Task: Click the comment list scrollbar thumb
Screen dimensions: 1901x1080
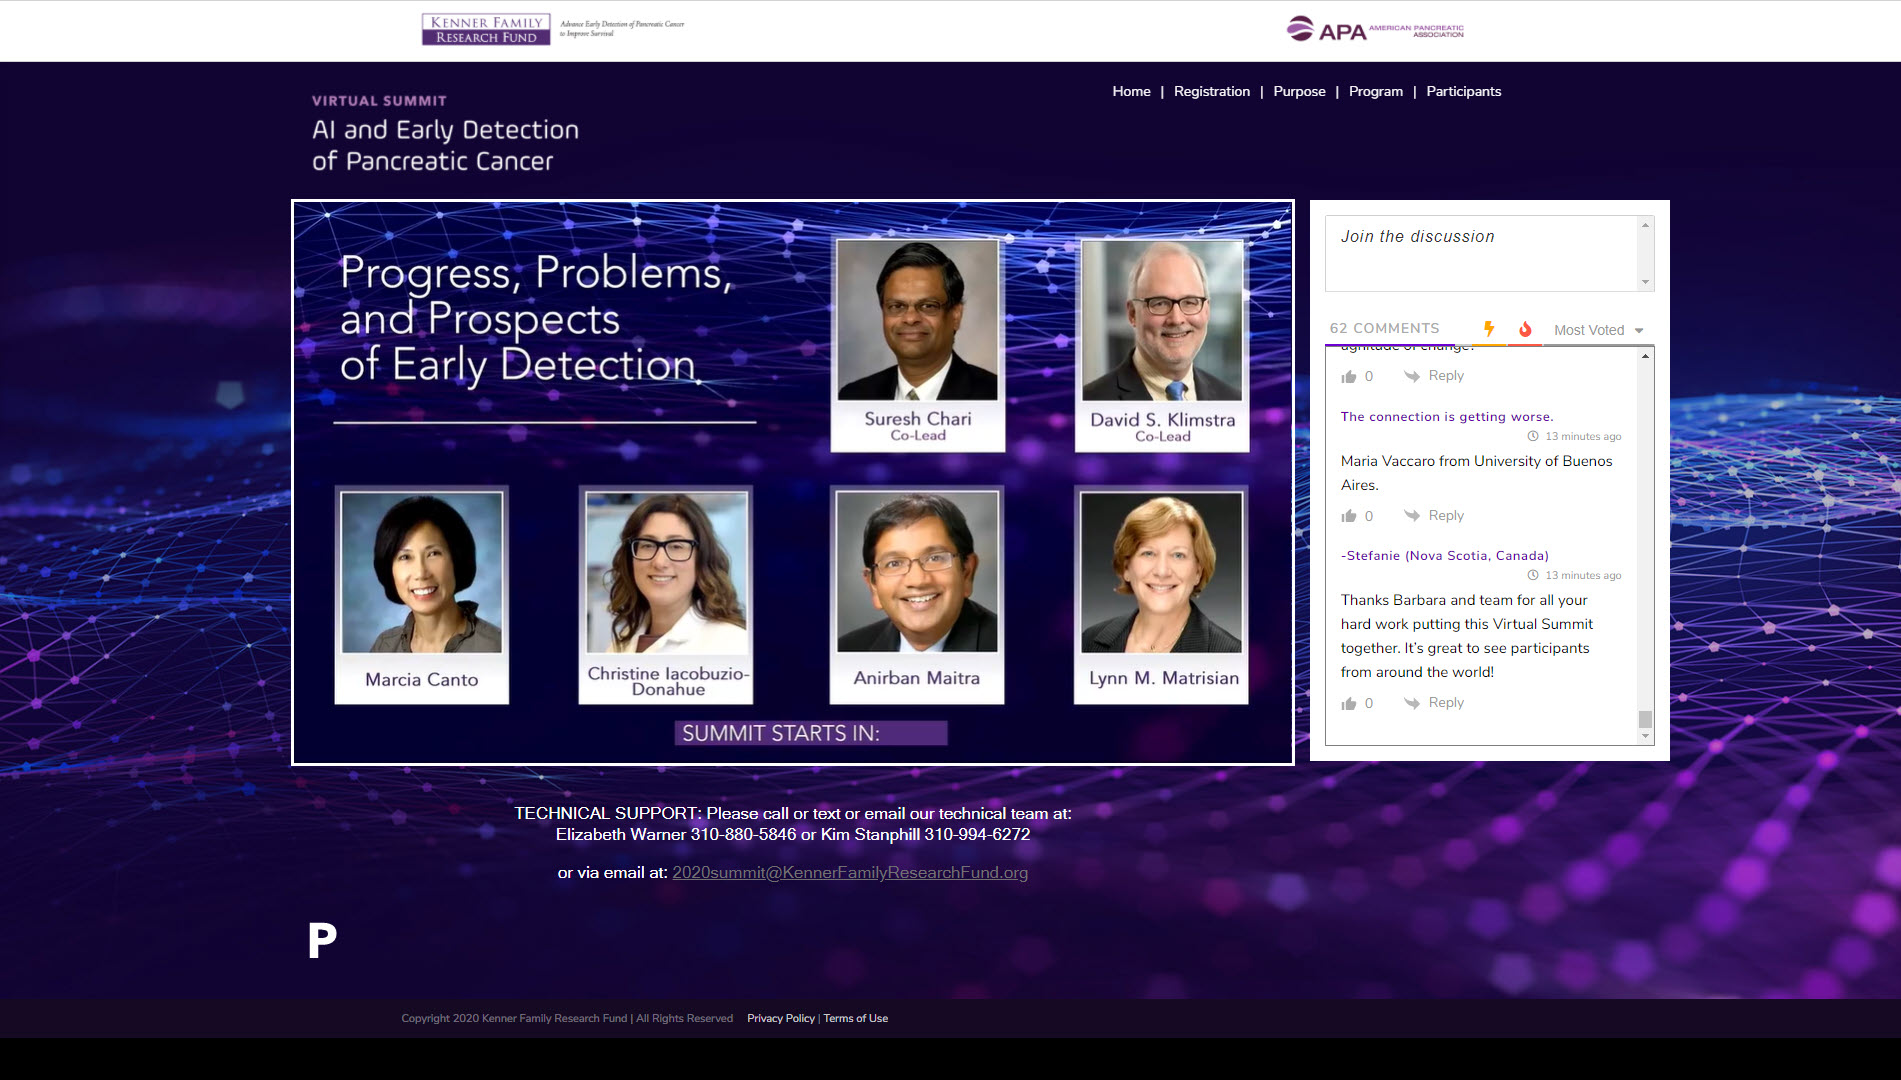Action: pos(1645,719)
